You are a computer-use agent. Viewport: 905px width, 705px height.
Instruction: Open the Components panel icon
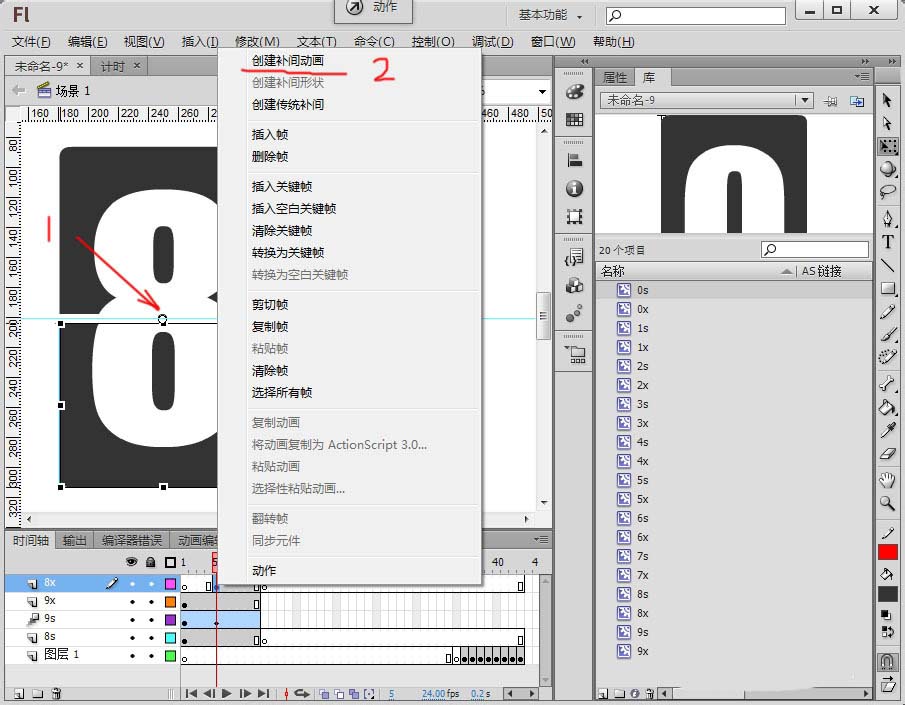pyautogui.click(x=574, y=285)
